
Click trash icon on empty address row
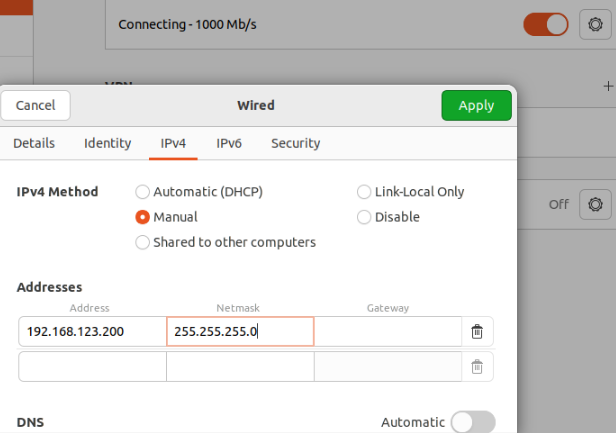click(x=477, y=367)
